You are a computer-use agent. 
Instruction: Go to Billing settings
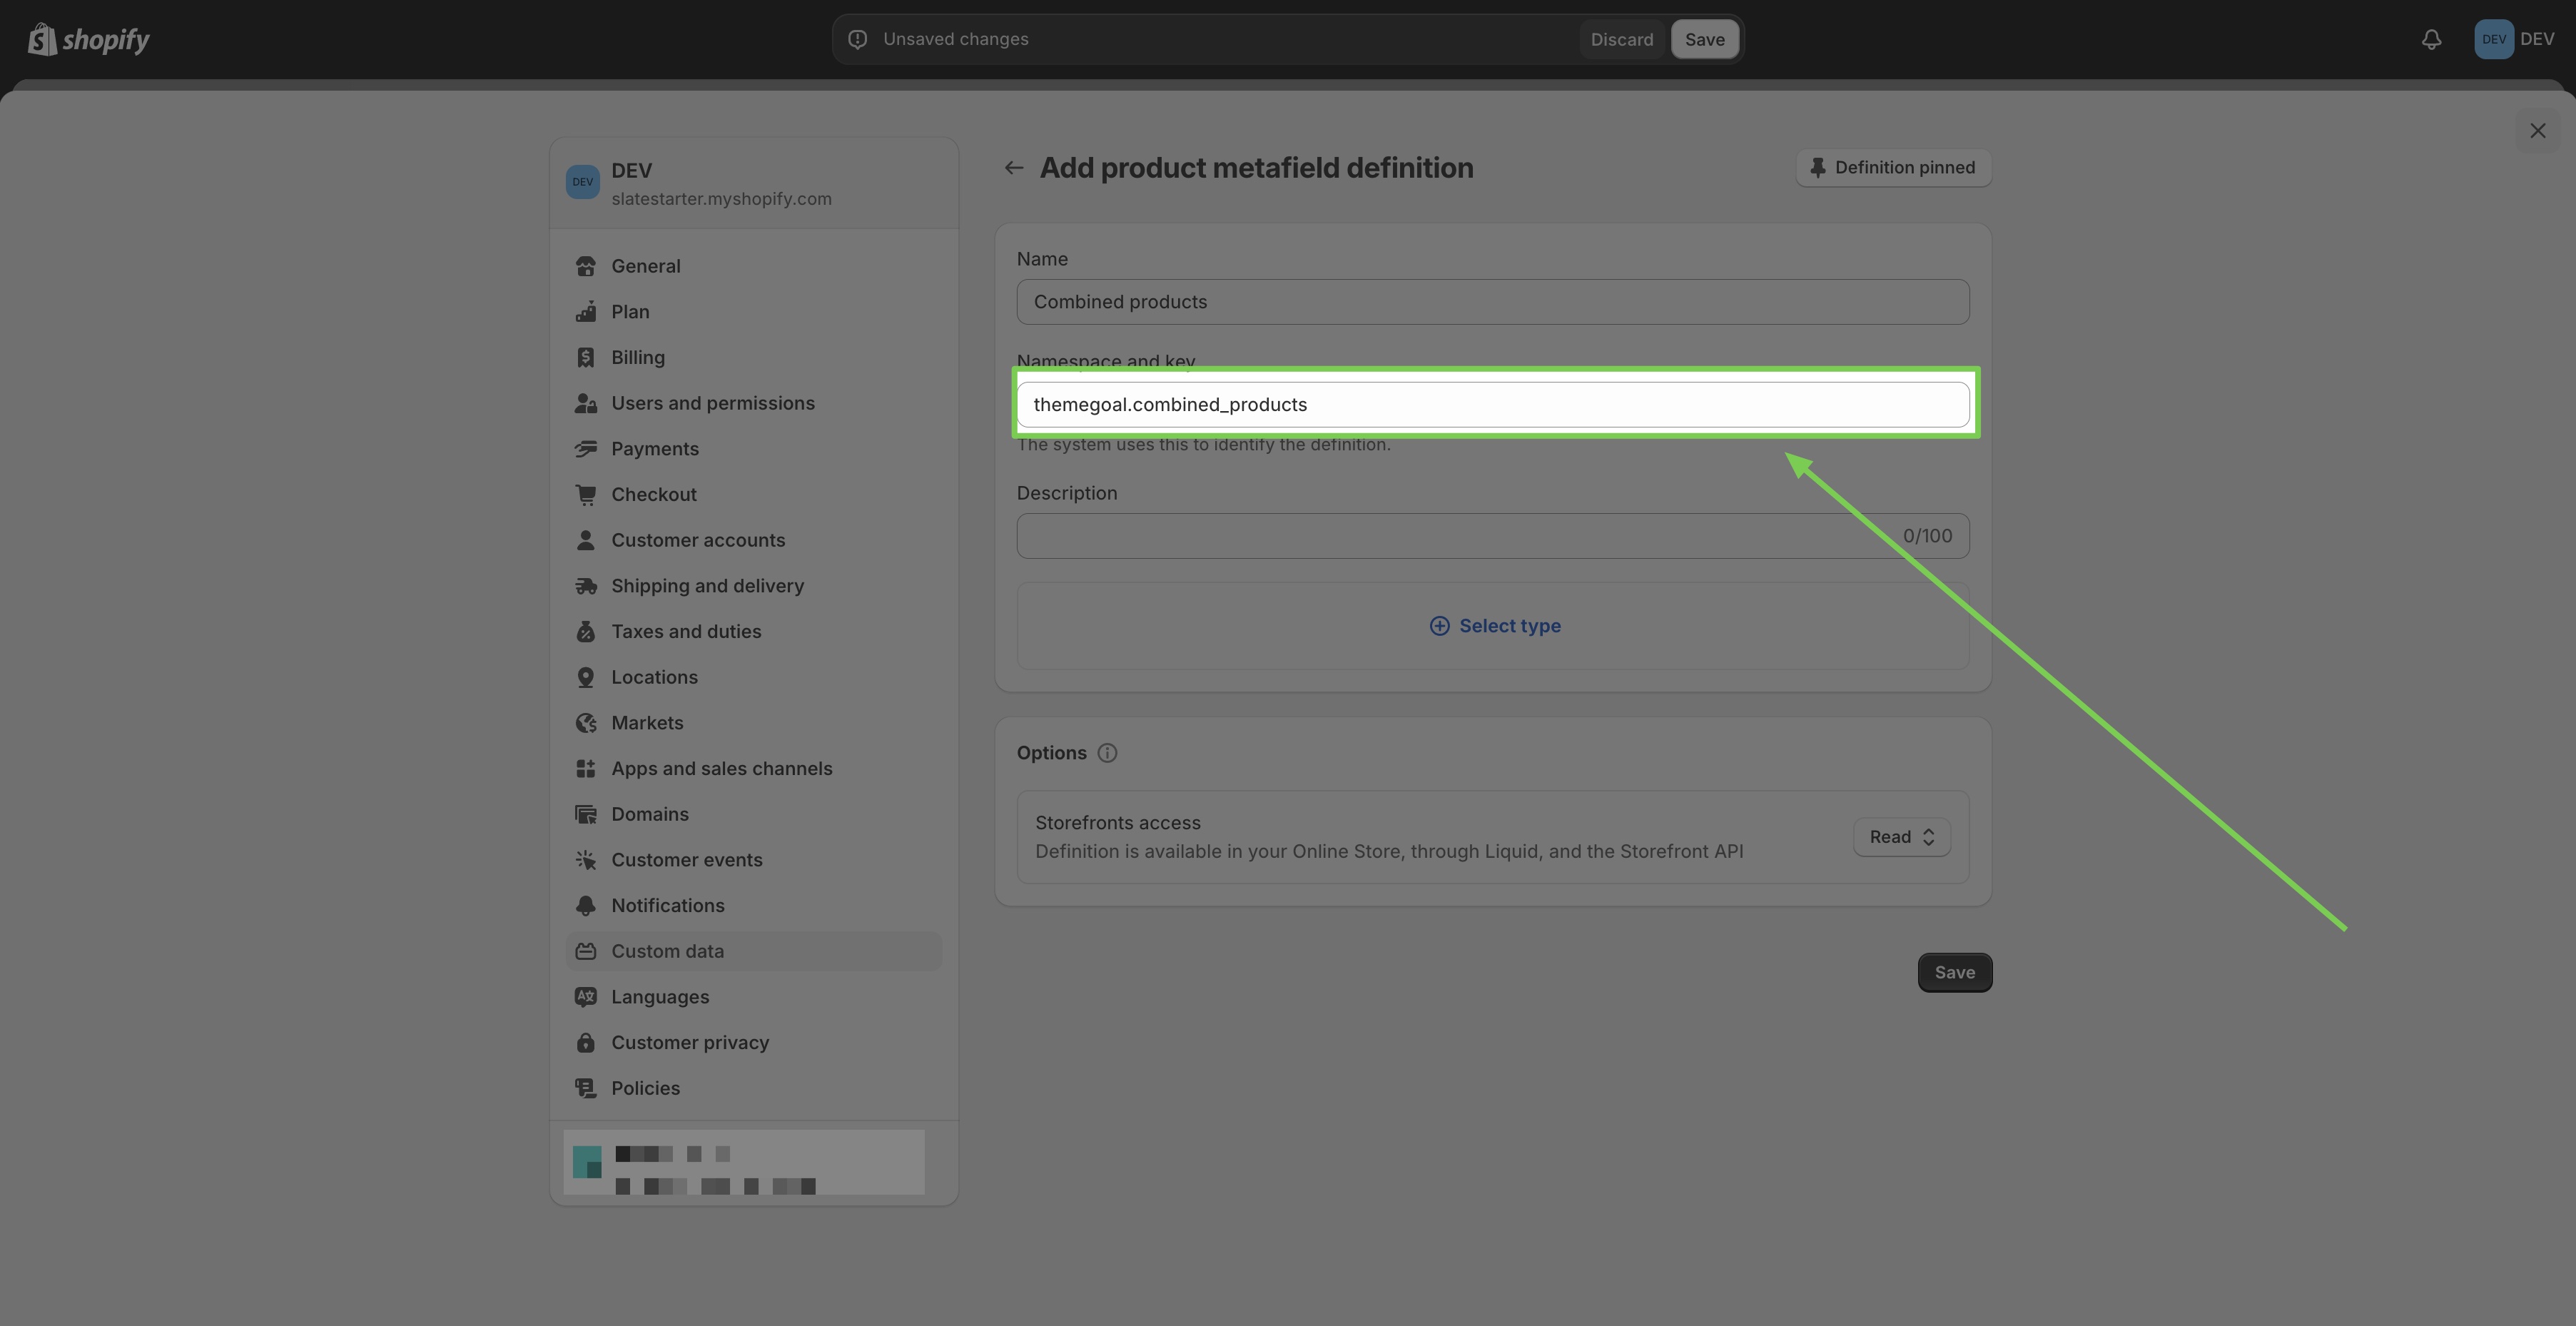(x=754, y=358)
